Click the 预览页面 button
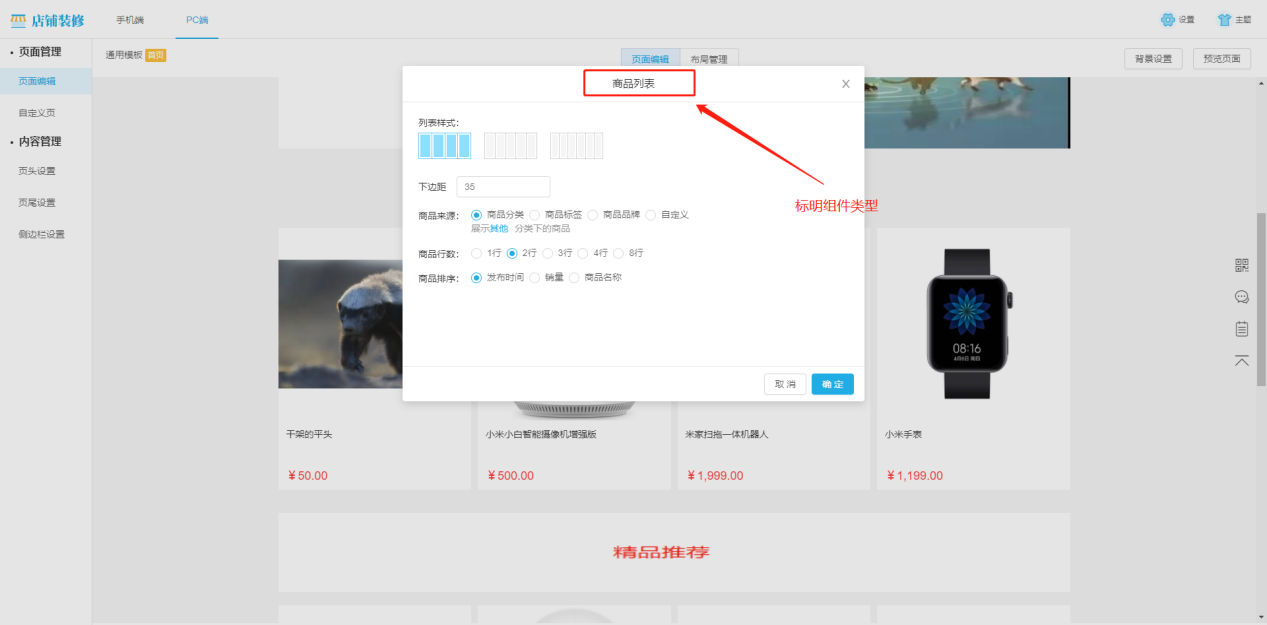The height and width of the screenshot is (625, 1267). tap(1221, 58)
